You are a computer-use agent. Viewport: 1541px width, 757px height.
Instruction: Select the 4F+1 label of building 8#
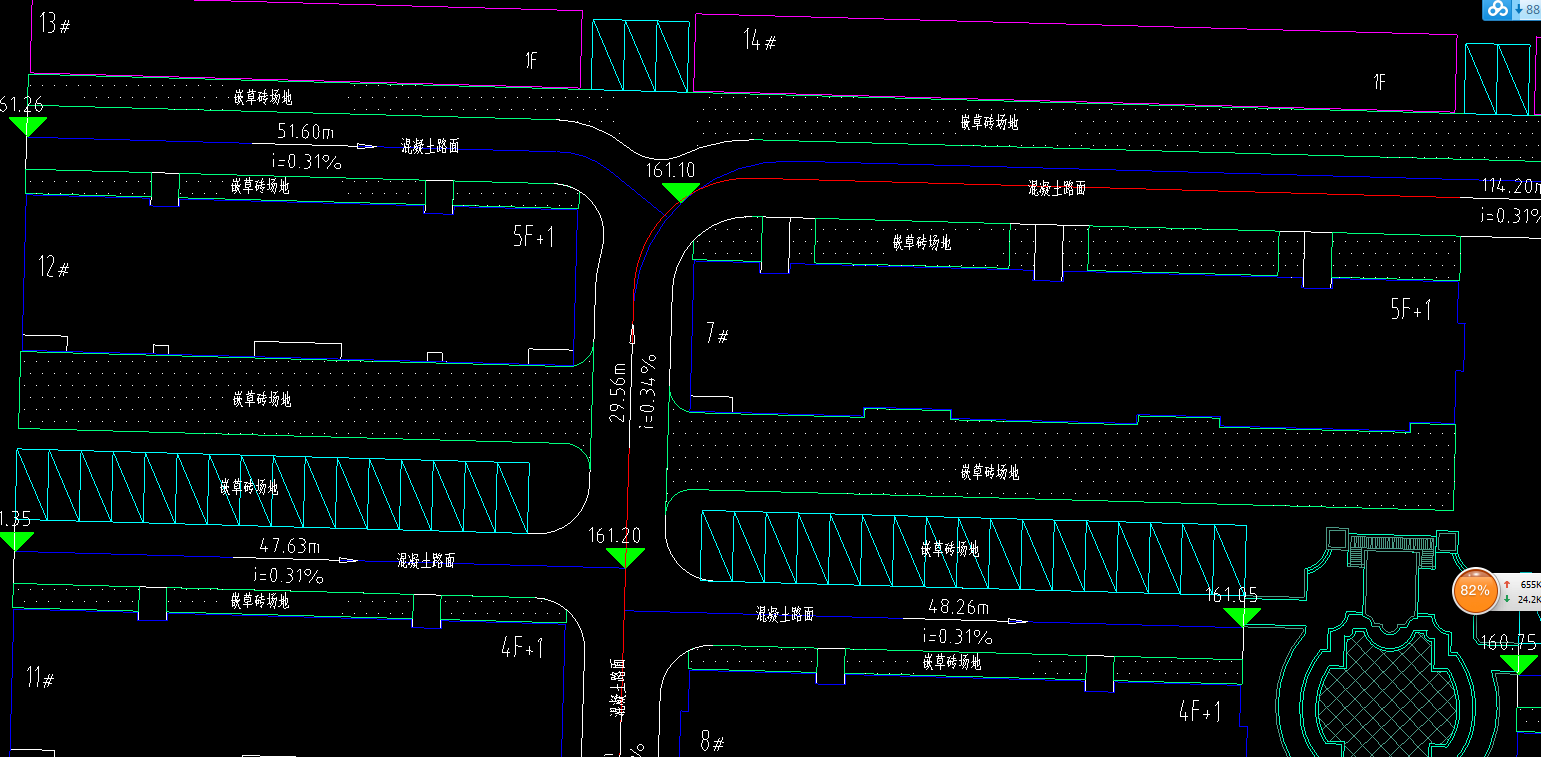click(1200, 712)
